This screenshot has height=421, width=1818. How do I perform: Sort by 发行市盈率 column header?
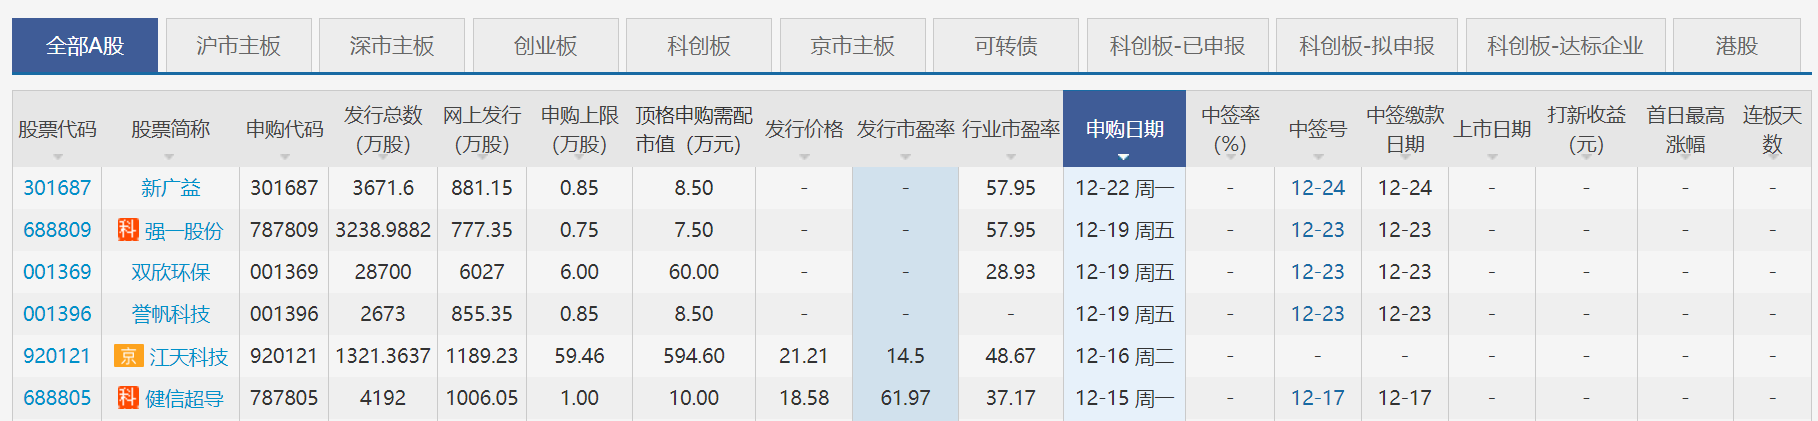click(x=905, y=129)
